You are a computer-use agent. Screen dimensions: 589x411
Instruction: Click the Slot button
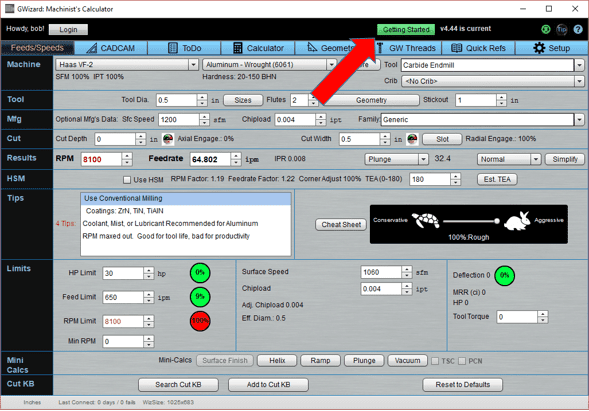pyautogui.click(x=442, y=139)
